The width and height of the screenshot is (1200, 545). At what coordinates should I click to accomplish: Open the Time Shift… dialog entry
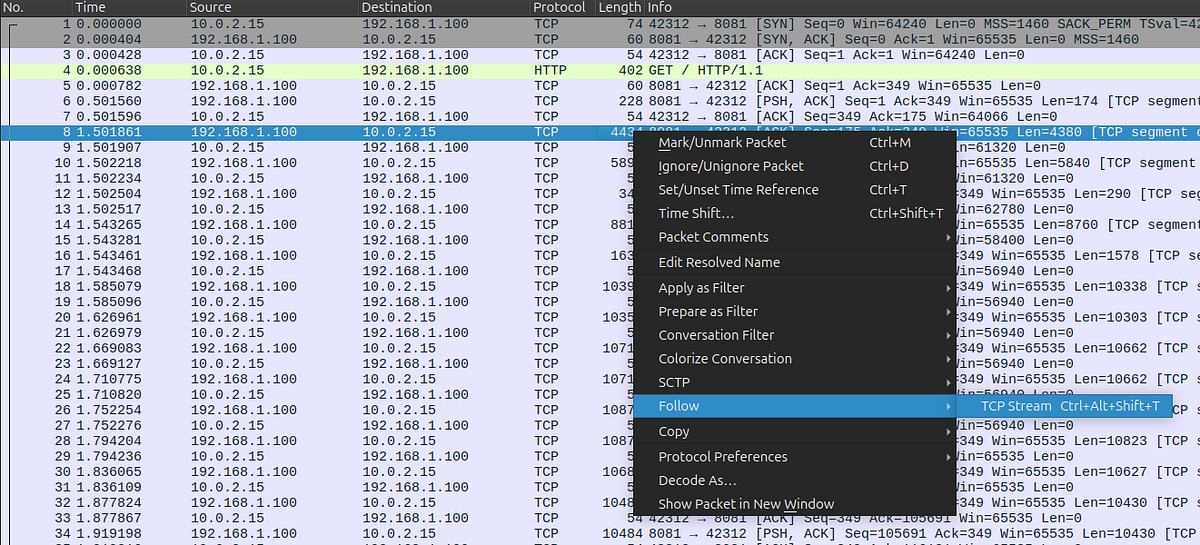(x=795, y=214)
